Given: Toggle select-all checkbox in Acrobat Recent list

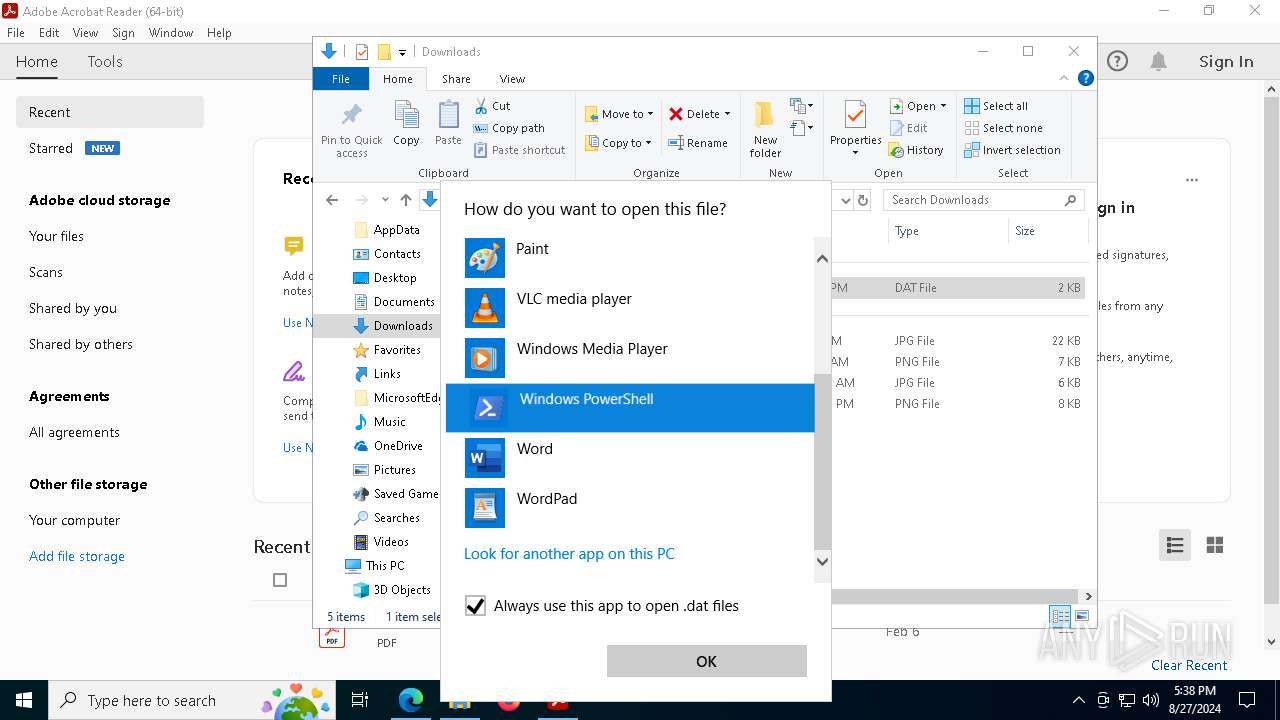Looking at the screenshot, I should (280, 580).
